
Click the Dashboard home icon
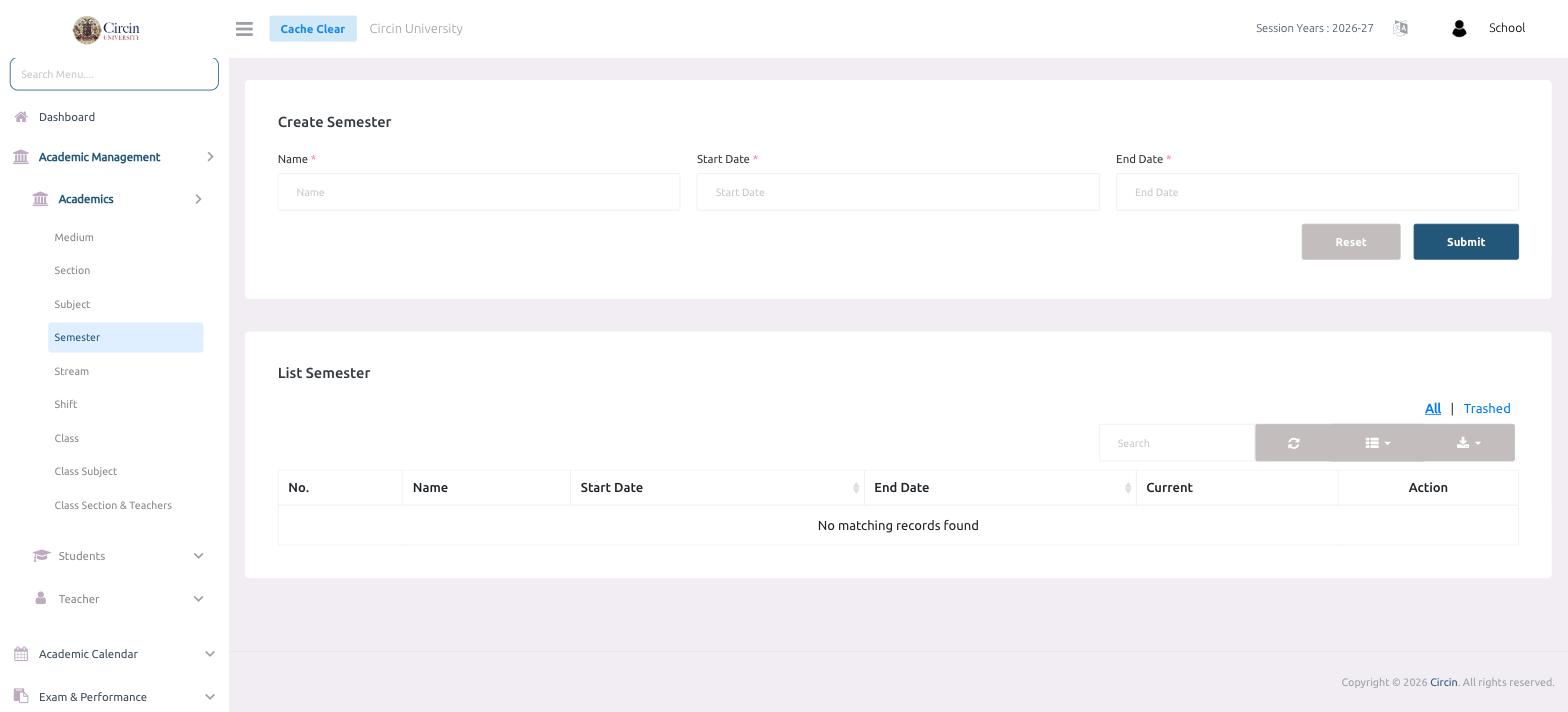[21, 117]
